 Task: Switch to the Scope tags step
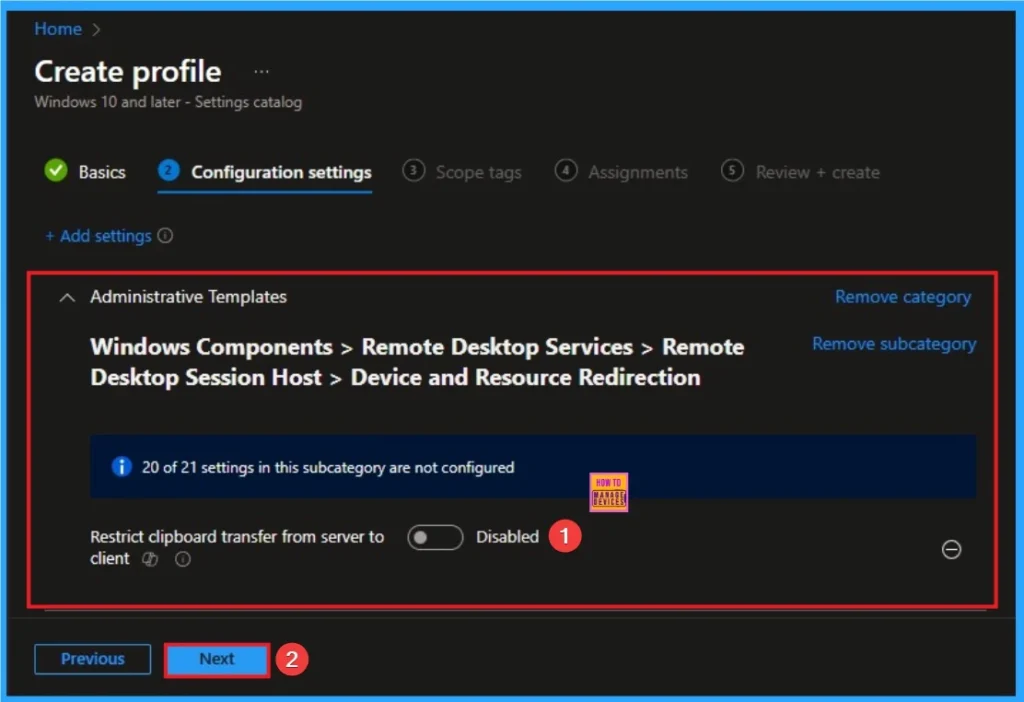tap(477, 171)
